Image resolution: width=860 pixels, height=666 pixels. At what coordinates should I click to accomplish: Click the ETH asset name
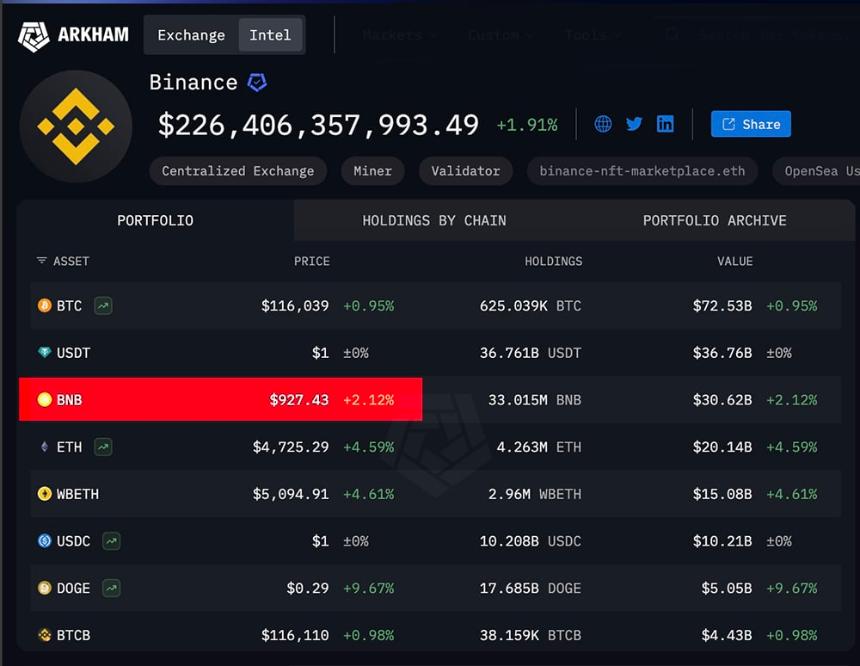69,447
